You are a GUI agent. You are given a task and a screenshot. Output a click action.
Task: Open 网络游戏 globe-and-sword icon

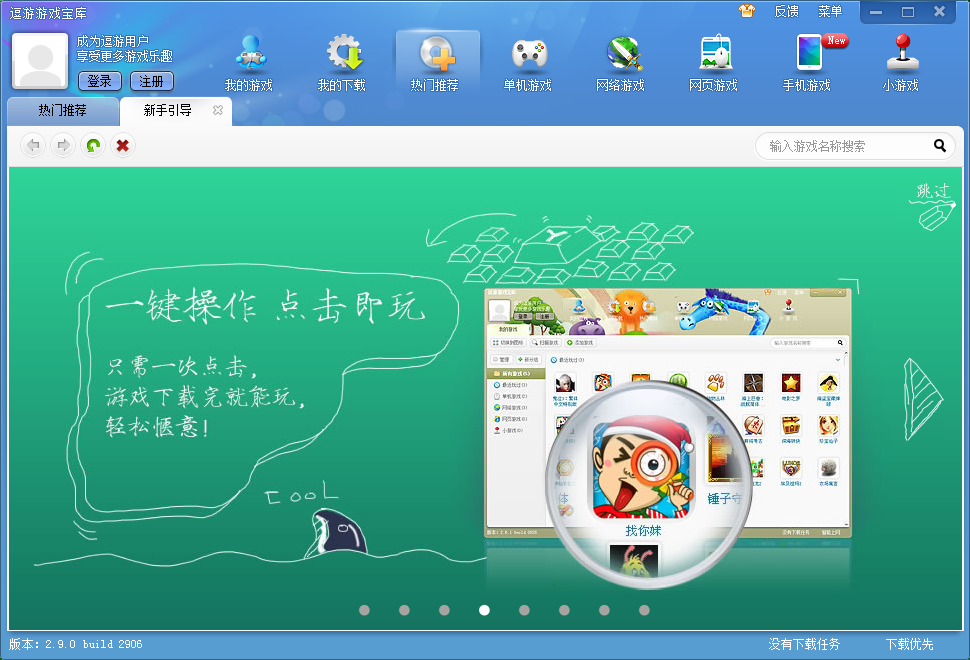click(x=620, y=62)
